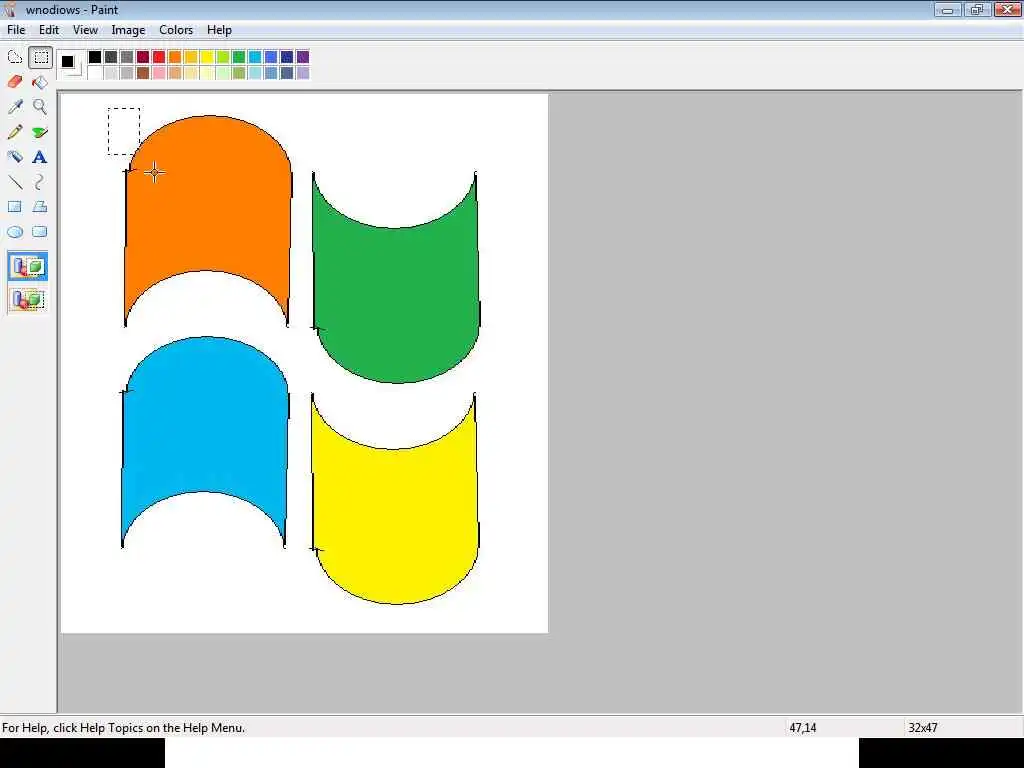This screenshot has height=768, width=1024.
Task: Pick the white palette color
Action: point(95,72)
